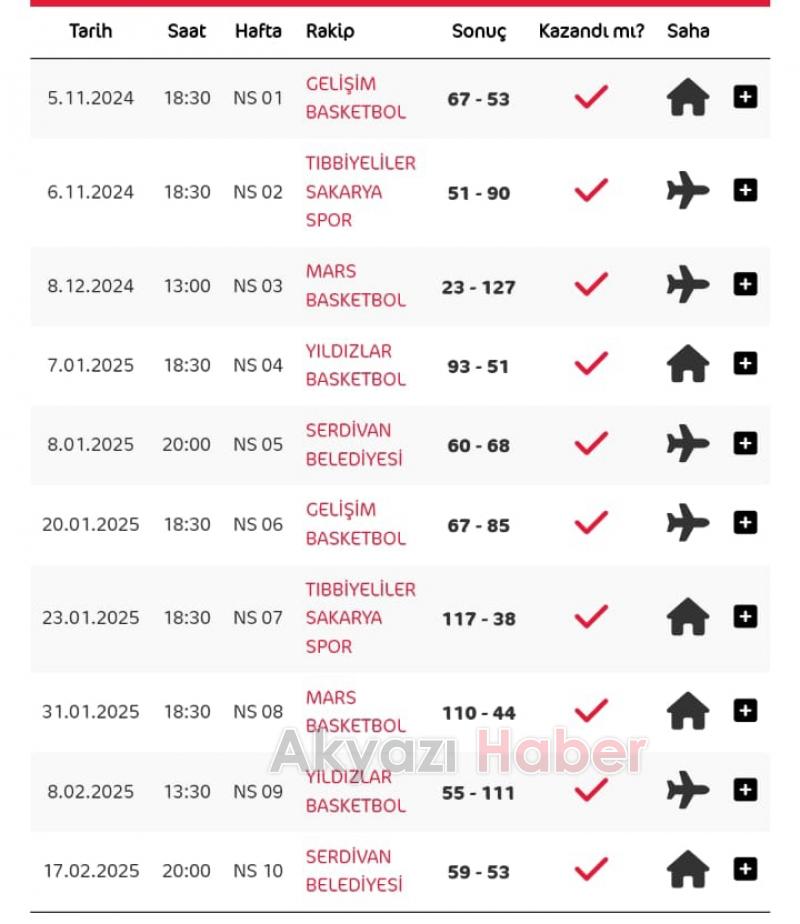Click the airplane icon for 8.01.2025 match
This screenshot has height=924, width=800.
688,444
